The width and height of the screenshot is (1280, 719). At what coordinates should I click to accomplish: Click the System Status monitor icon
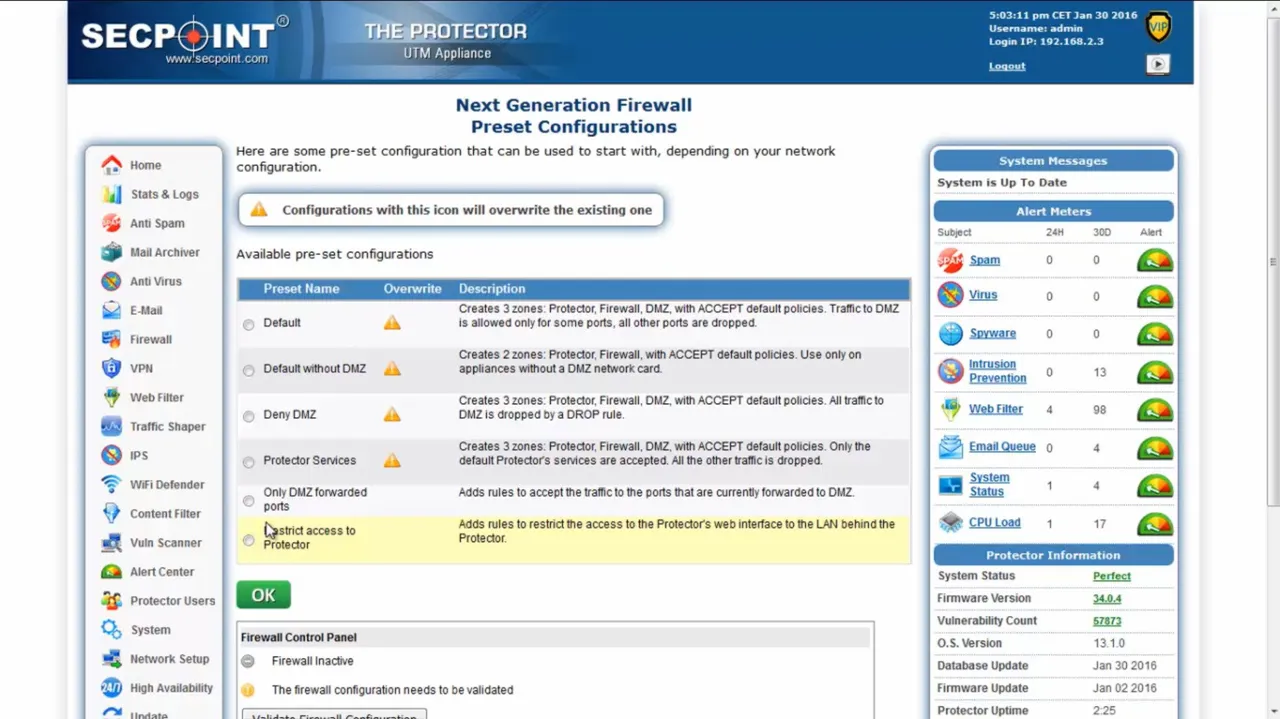[950, 486]
